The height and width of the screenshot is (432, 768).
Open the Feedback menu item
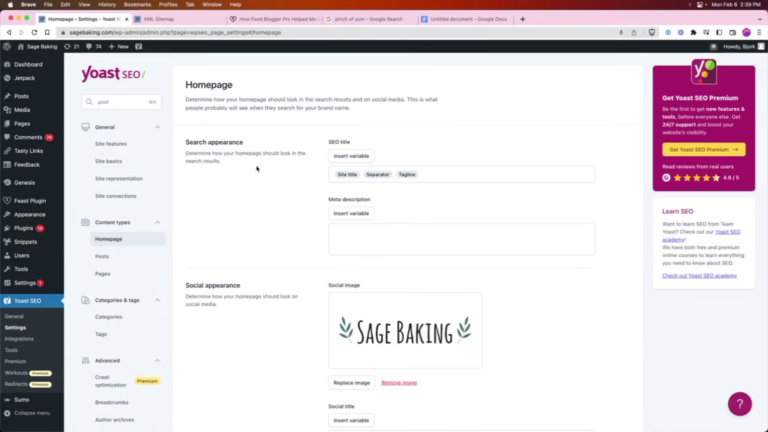[26, 165]
